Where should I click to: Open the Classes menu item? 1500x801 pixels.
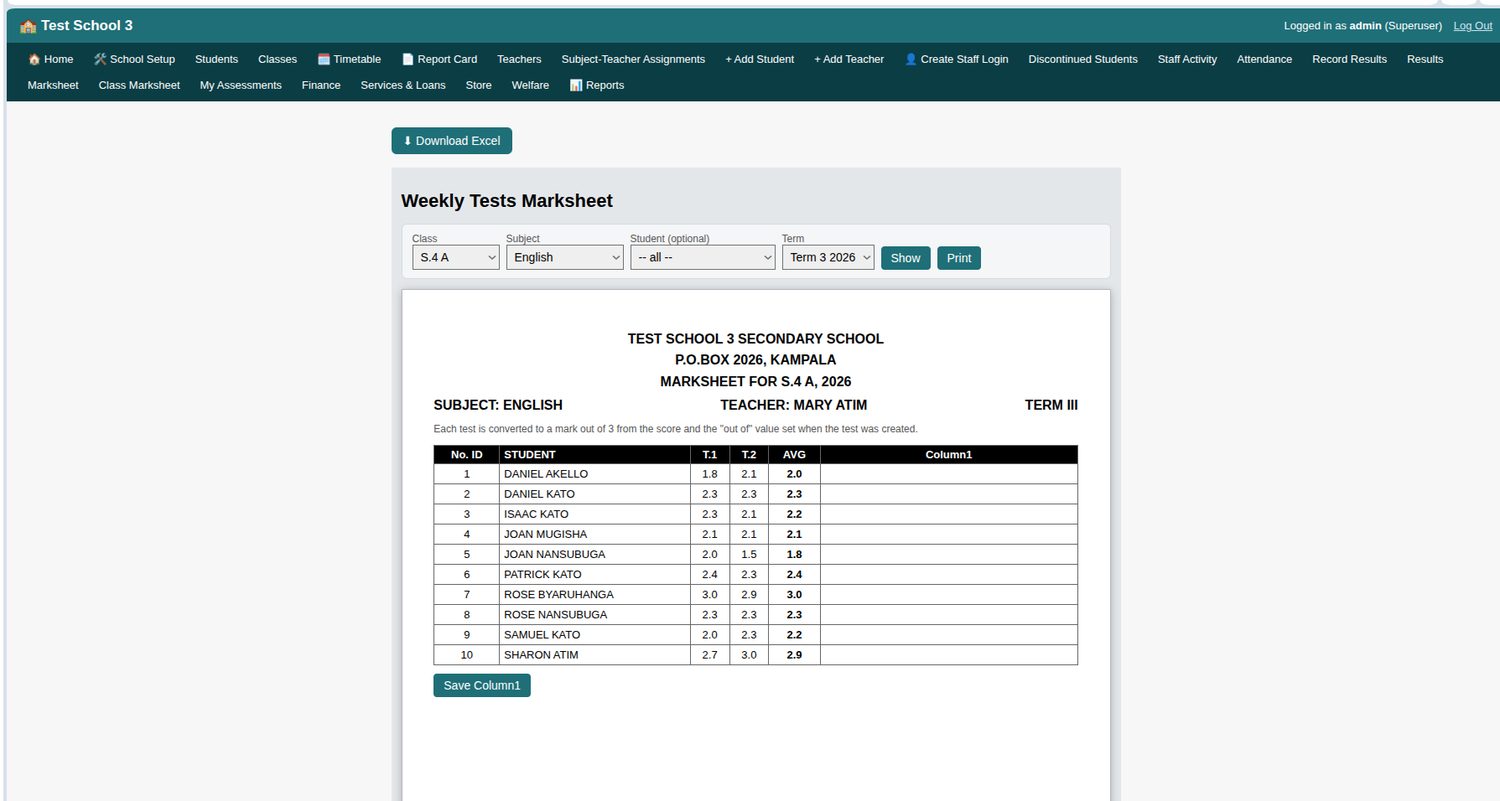pyautogui.click(x=277, y=59)
